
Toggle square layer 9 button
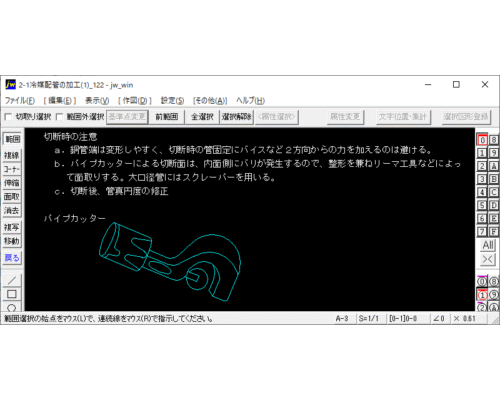[494, 153]
